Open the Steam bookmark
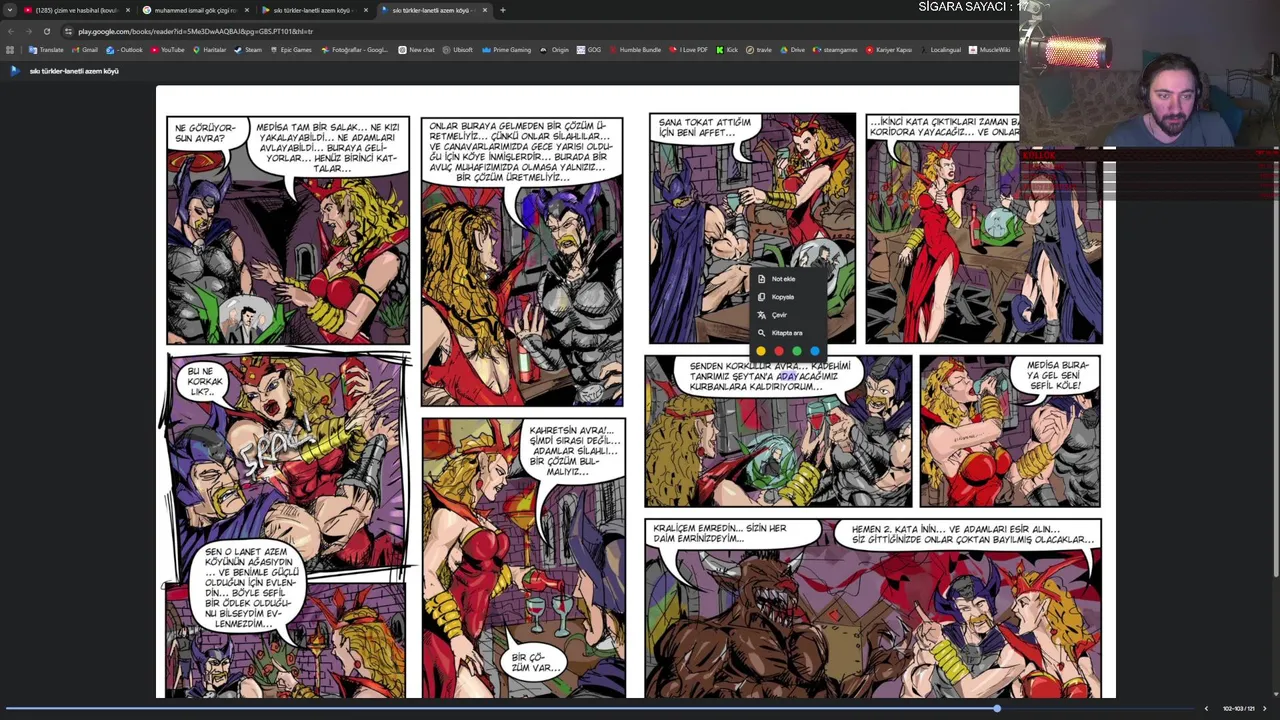 248,50
